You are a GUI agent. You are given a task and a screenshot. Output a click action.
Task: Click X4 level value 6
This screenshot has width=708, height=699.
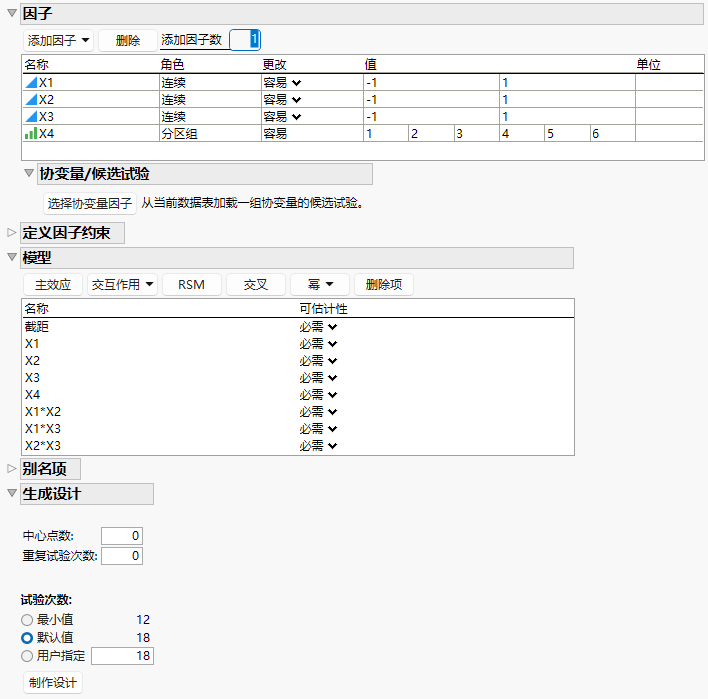point(613,134)
